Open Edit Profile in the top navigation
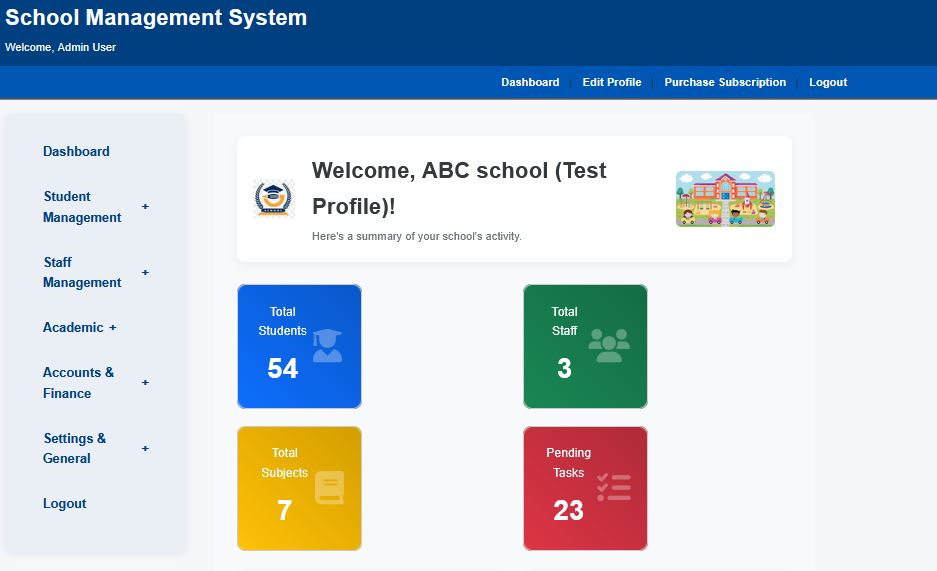This screenshot has height=571, width=937. tap(612, 82)
